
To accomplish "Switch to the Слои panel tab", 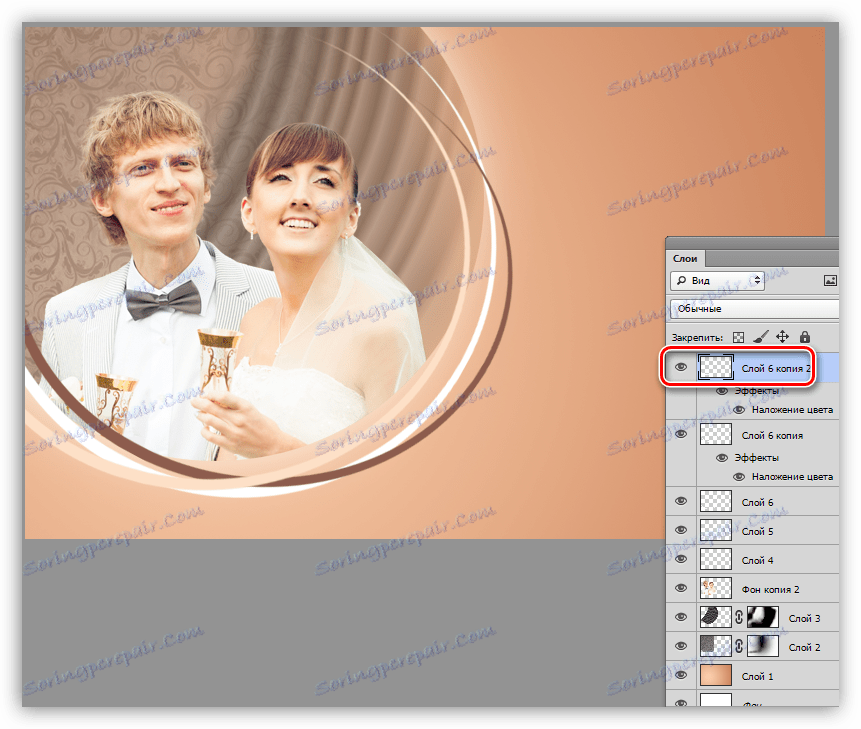I will pyautogui.click(x=685, y=258).
